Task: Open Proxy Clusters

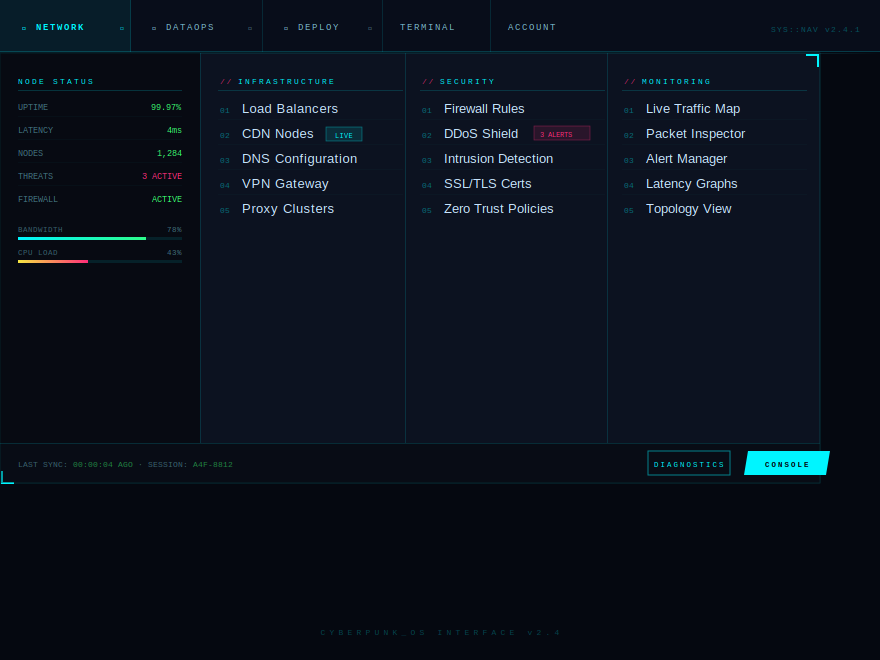Action: [310, 209]
